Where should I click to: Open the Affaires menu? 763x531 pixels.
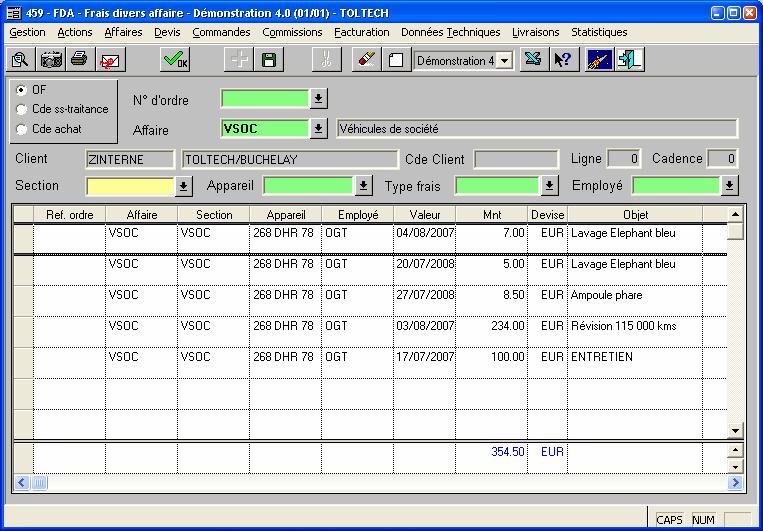(x=123, y=33)
